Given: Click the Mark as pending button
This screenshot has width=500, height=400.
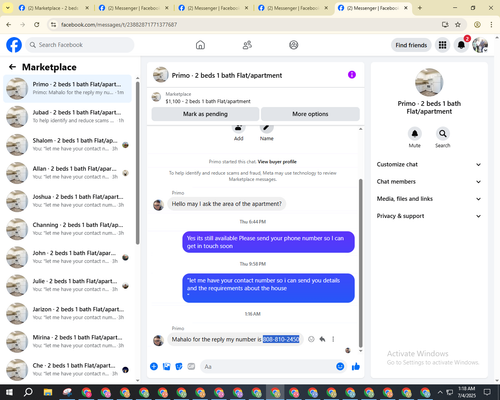Looking at the screenshot, I should click(x=205, y=114).
